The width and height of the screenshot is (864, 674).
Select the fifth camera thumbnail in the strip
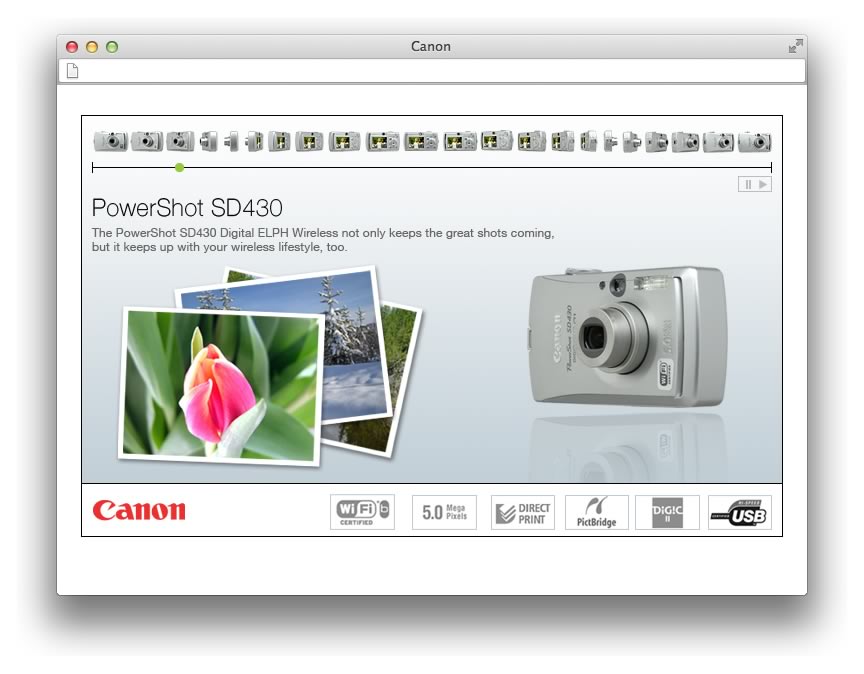(x=232, y=141)
